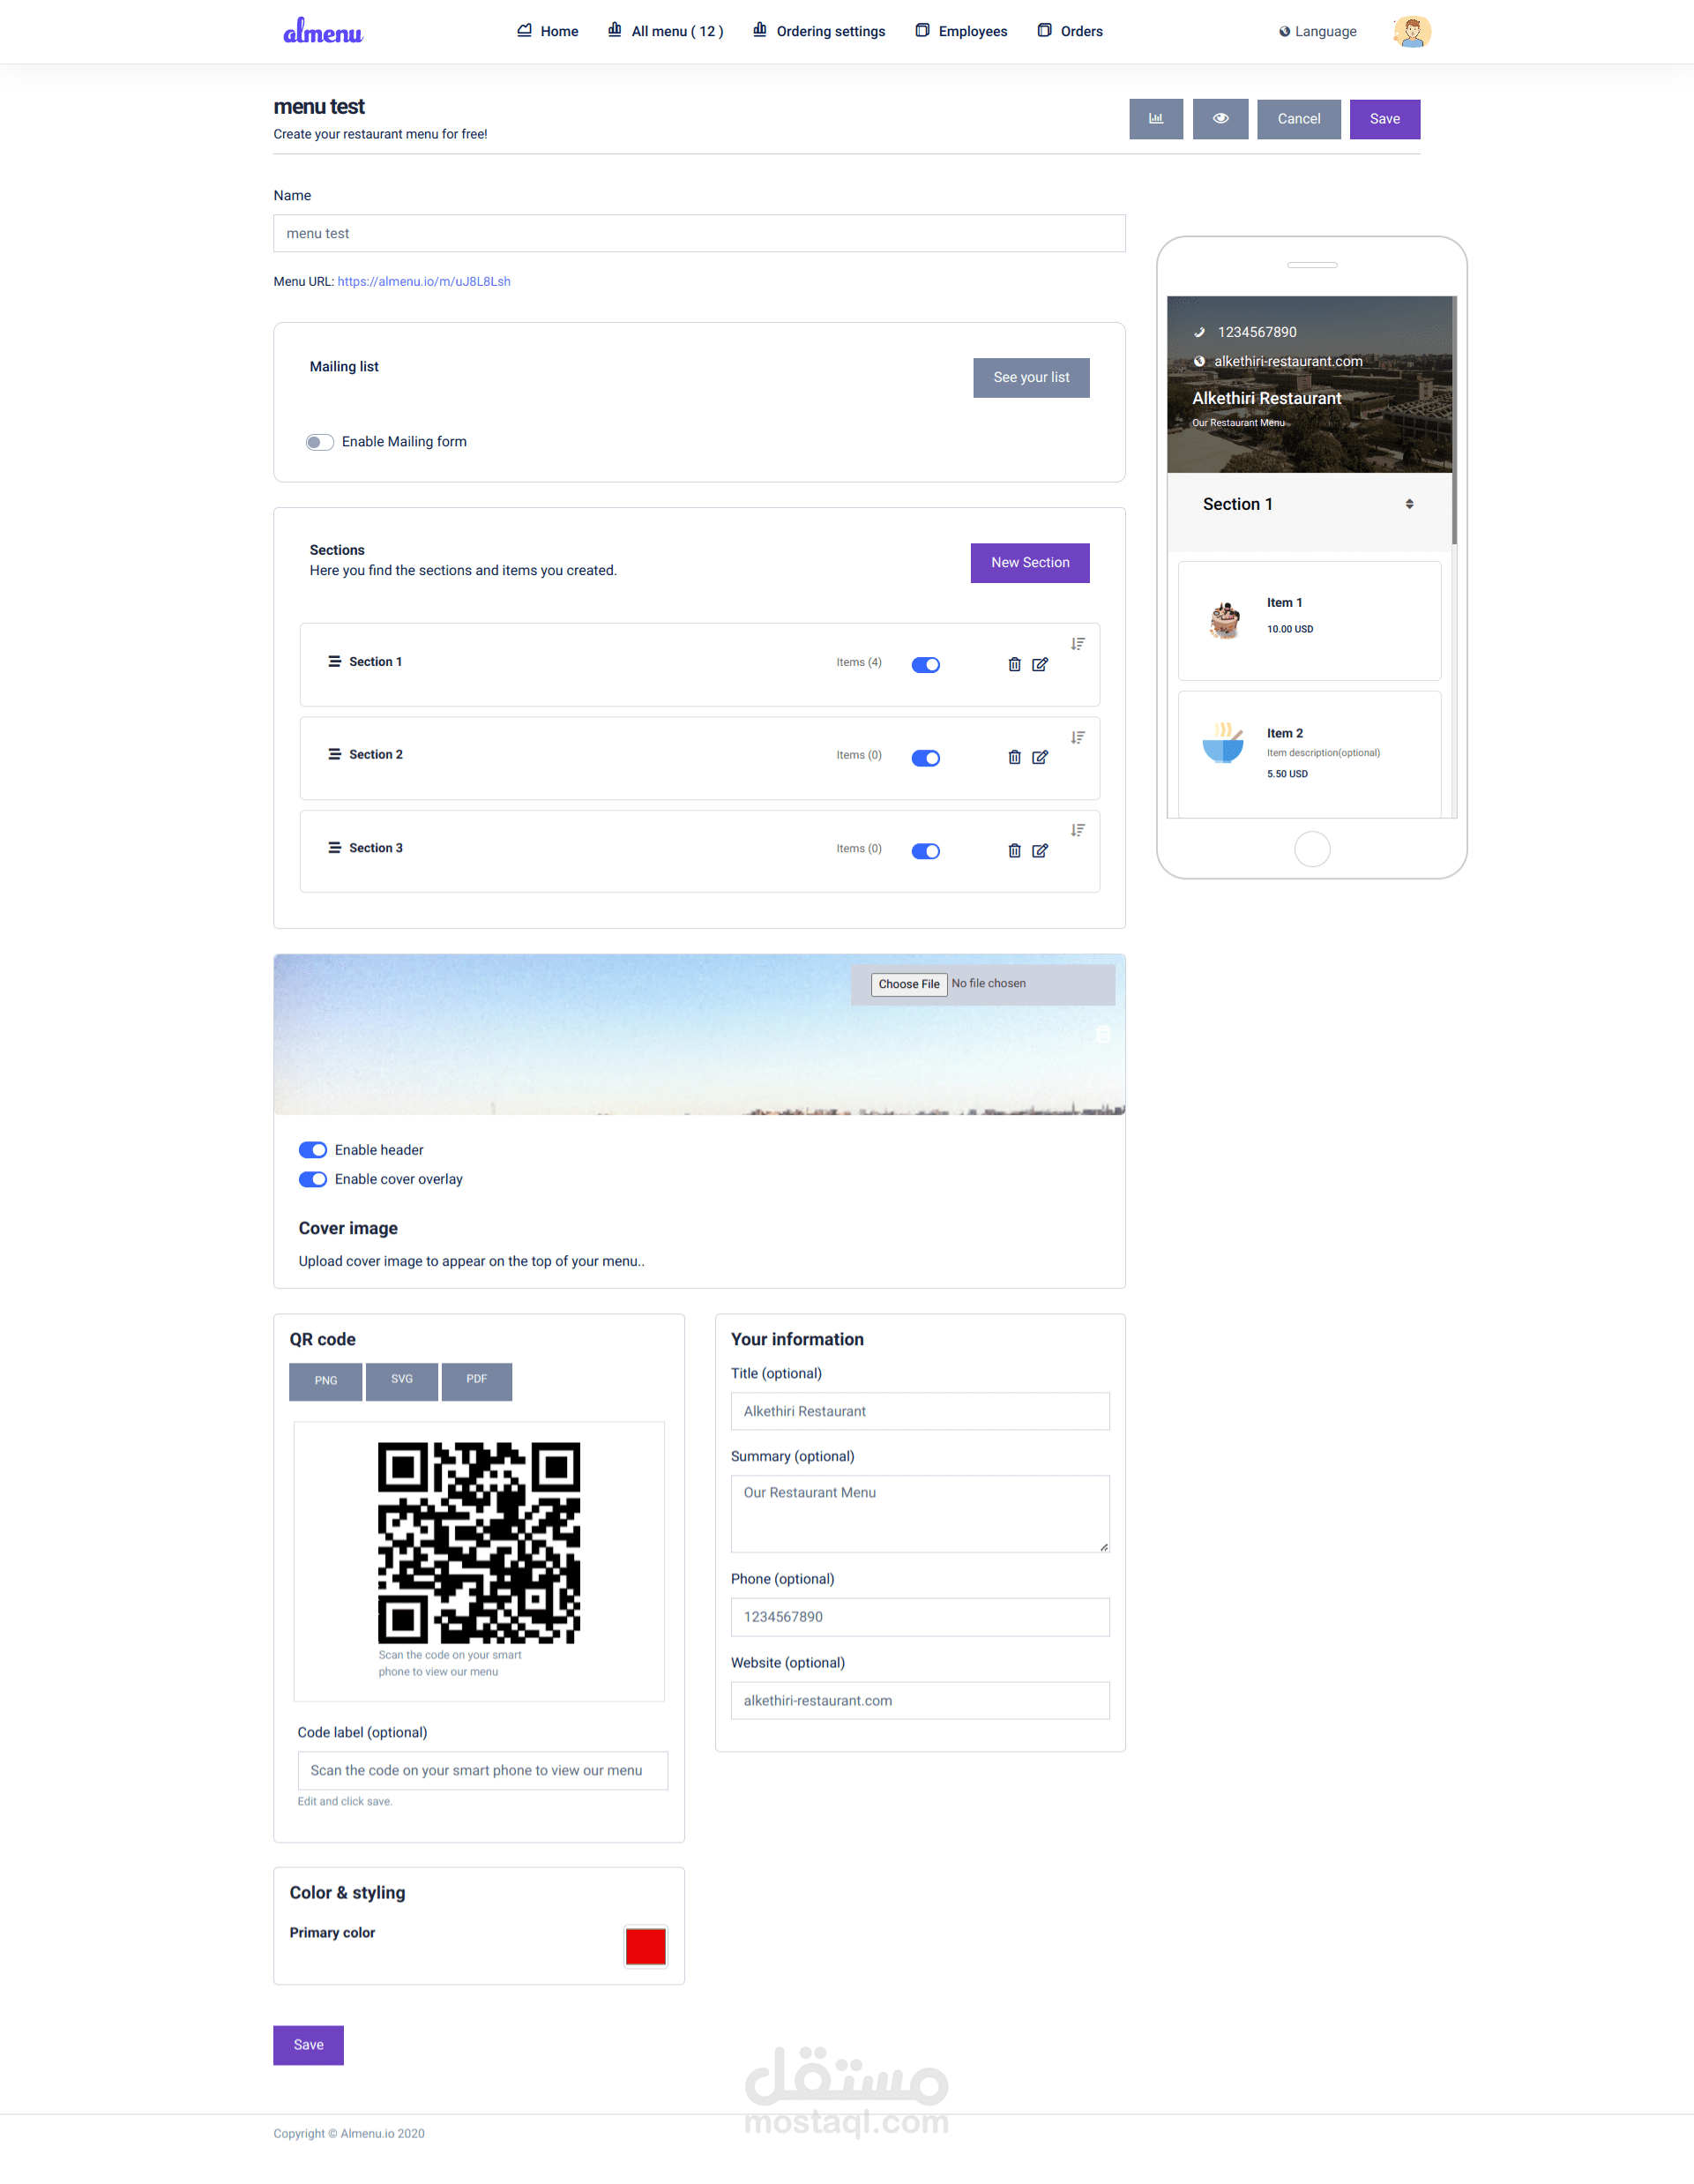Image resolution: width=1694 pixels, height=2184 pixels.
Task: Delete Section 1 using the trash icon
Action: pos(1014,664)
